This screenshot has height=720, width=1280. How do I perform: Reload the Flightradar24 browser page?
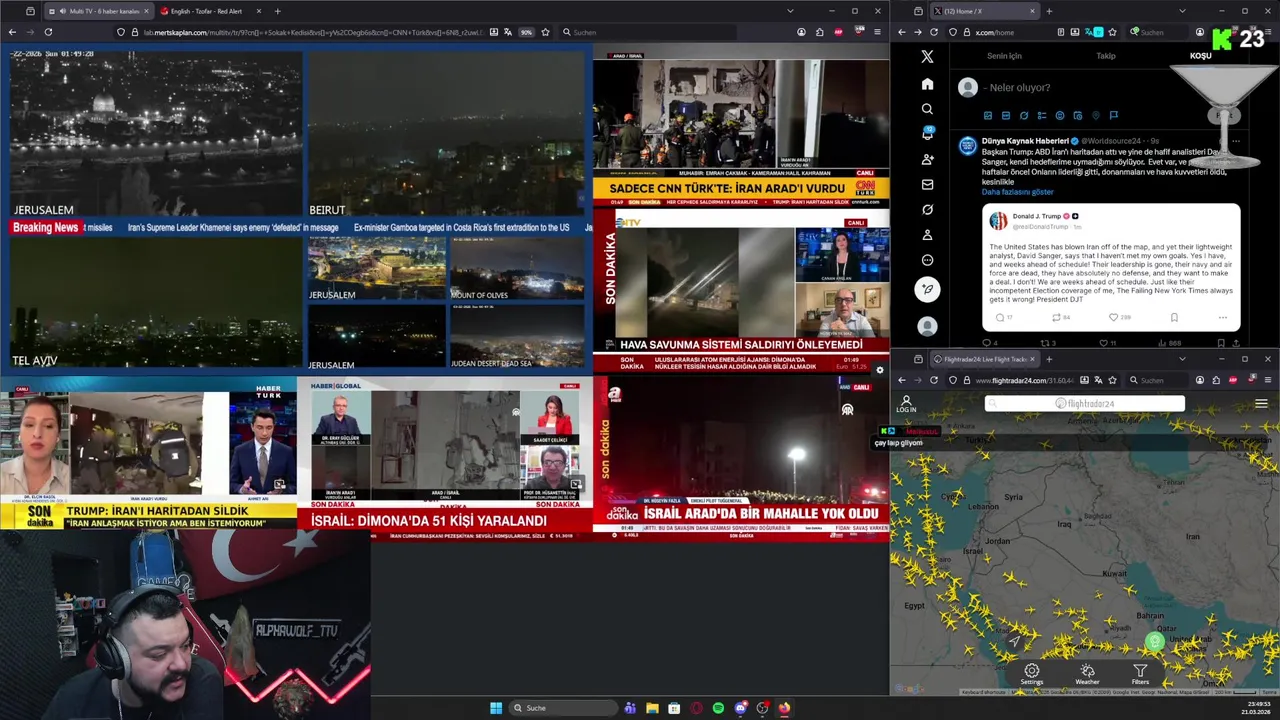[934, 380]
